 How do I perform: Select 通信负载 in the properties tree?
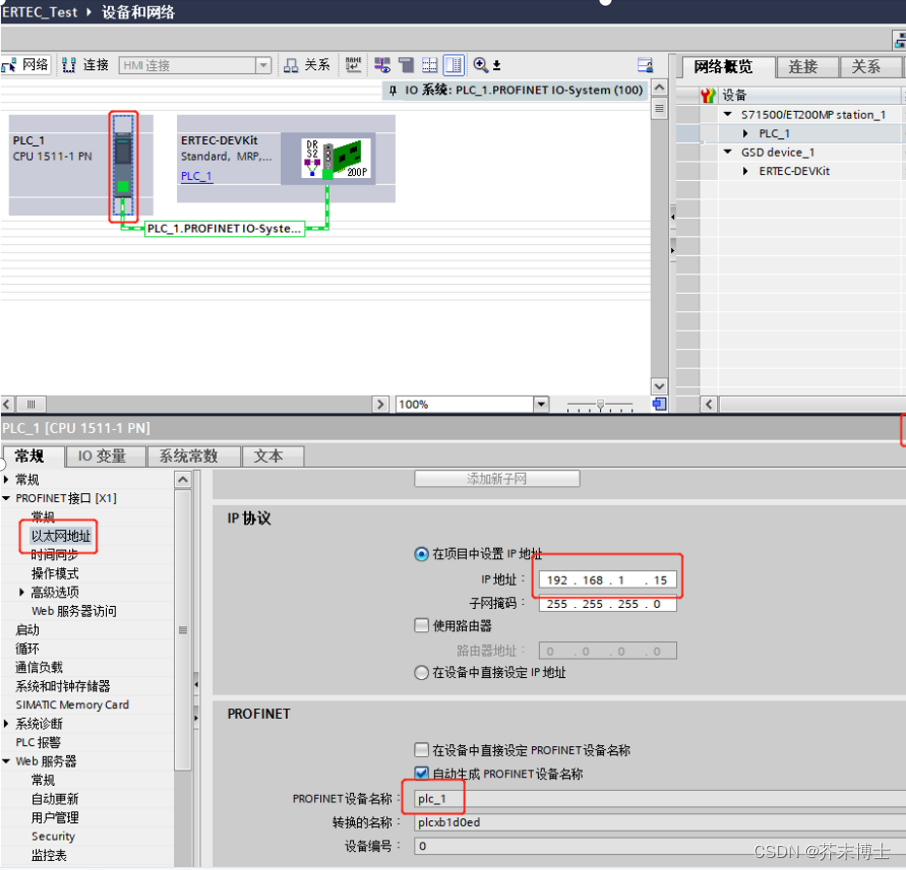[x=39, y=667]
